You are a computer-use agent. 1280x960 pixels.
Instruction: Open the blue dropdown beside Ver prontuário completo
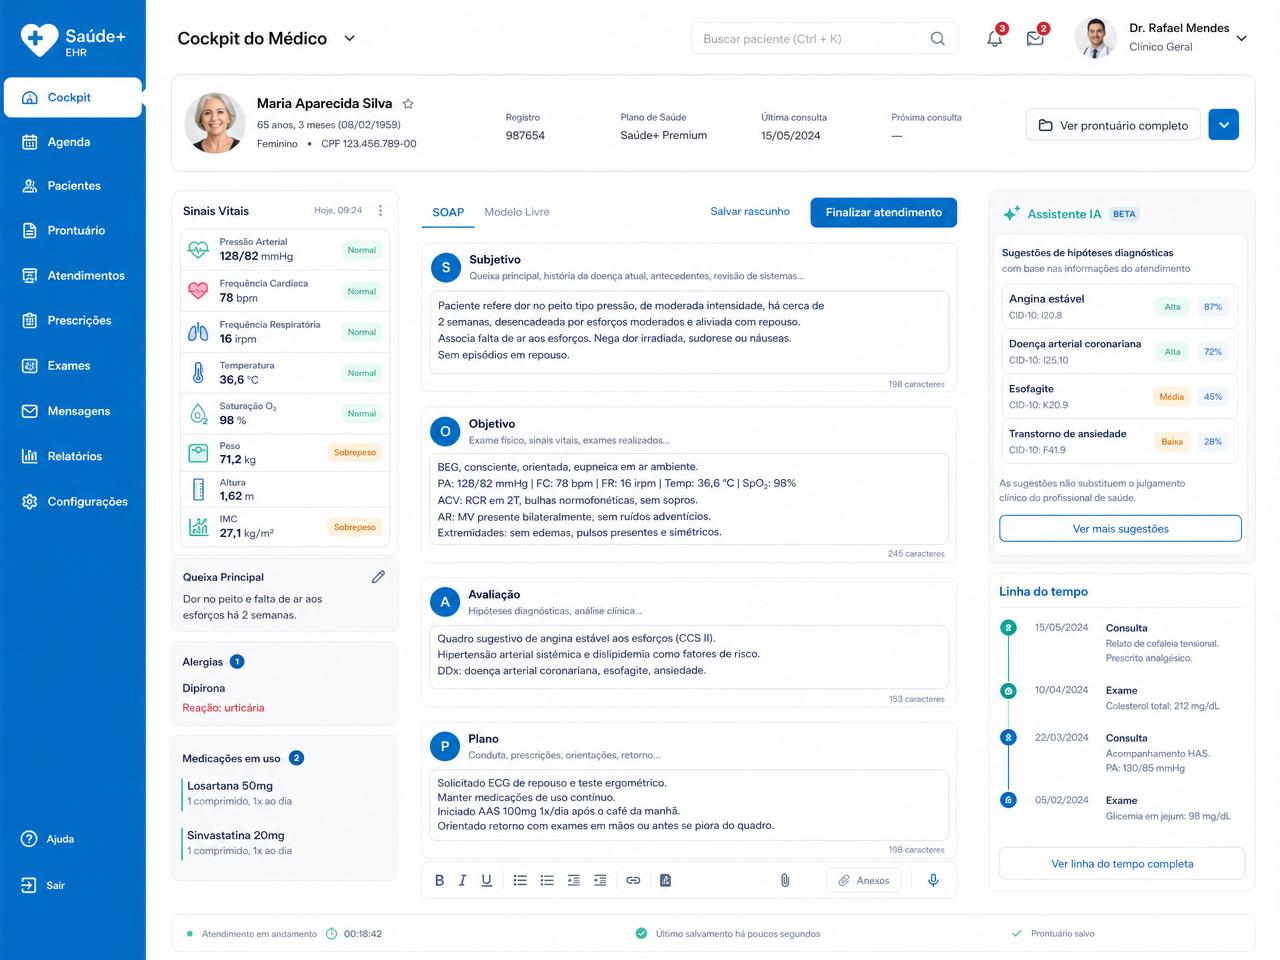click(x=1224, y=125)
